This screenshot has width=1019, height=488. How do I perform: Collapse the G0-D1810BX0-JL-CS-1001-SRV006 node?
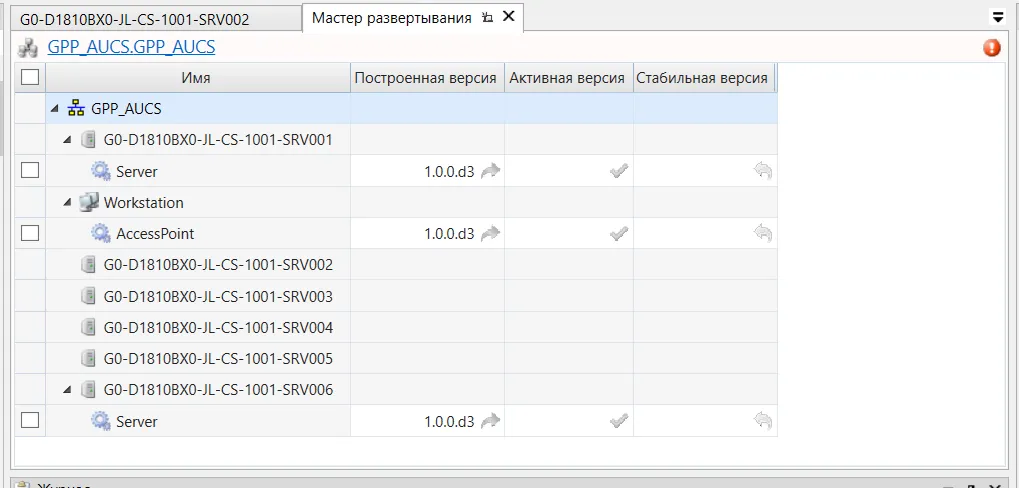68,390
